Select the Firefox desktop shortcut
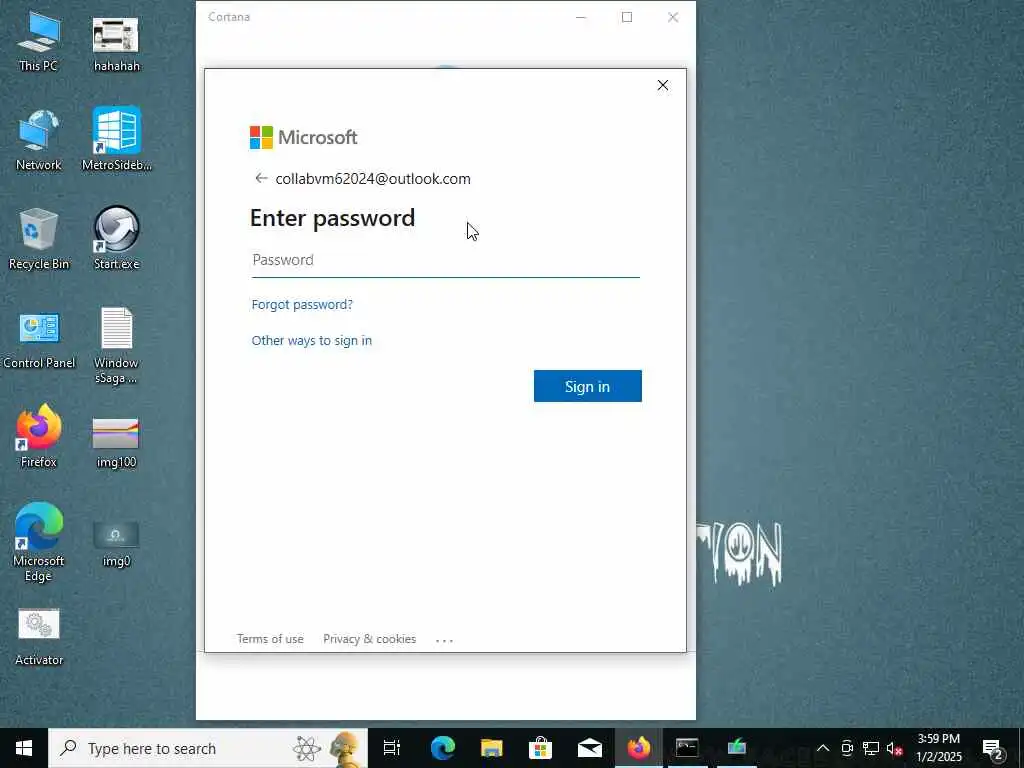 click(39, 436)
